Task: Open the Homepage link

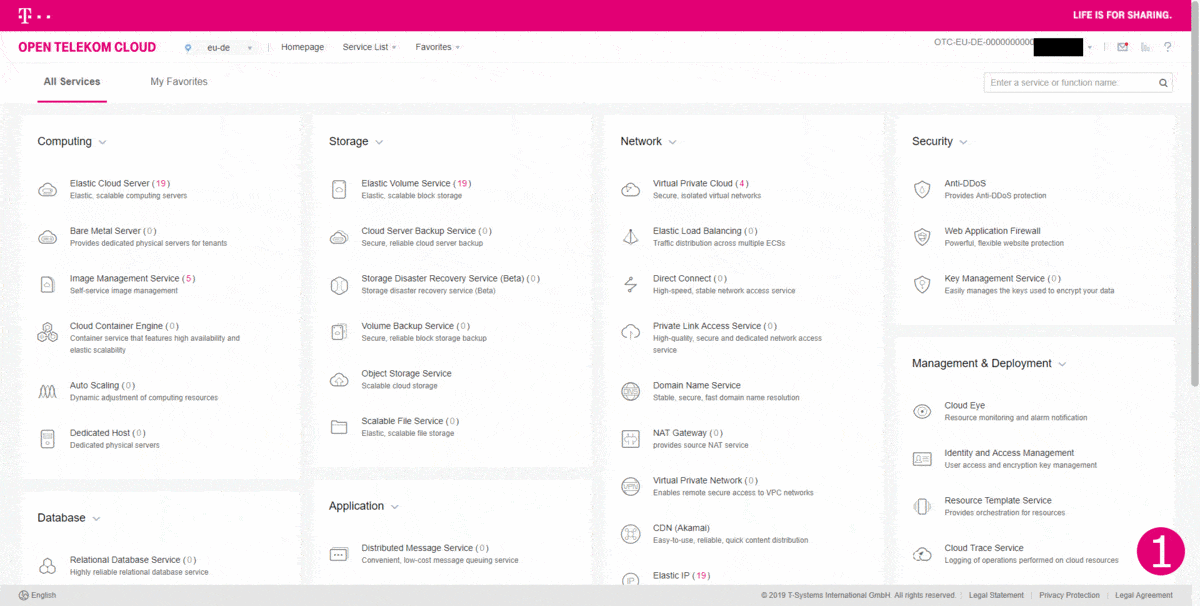Action: [x=302, y=47]
